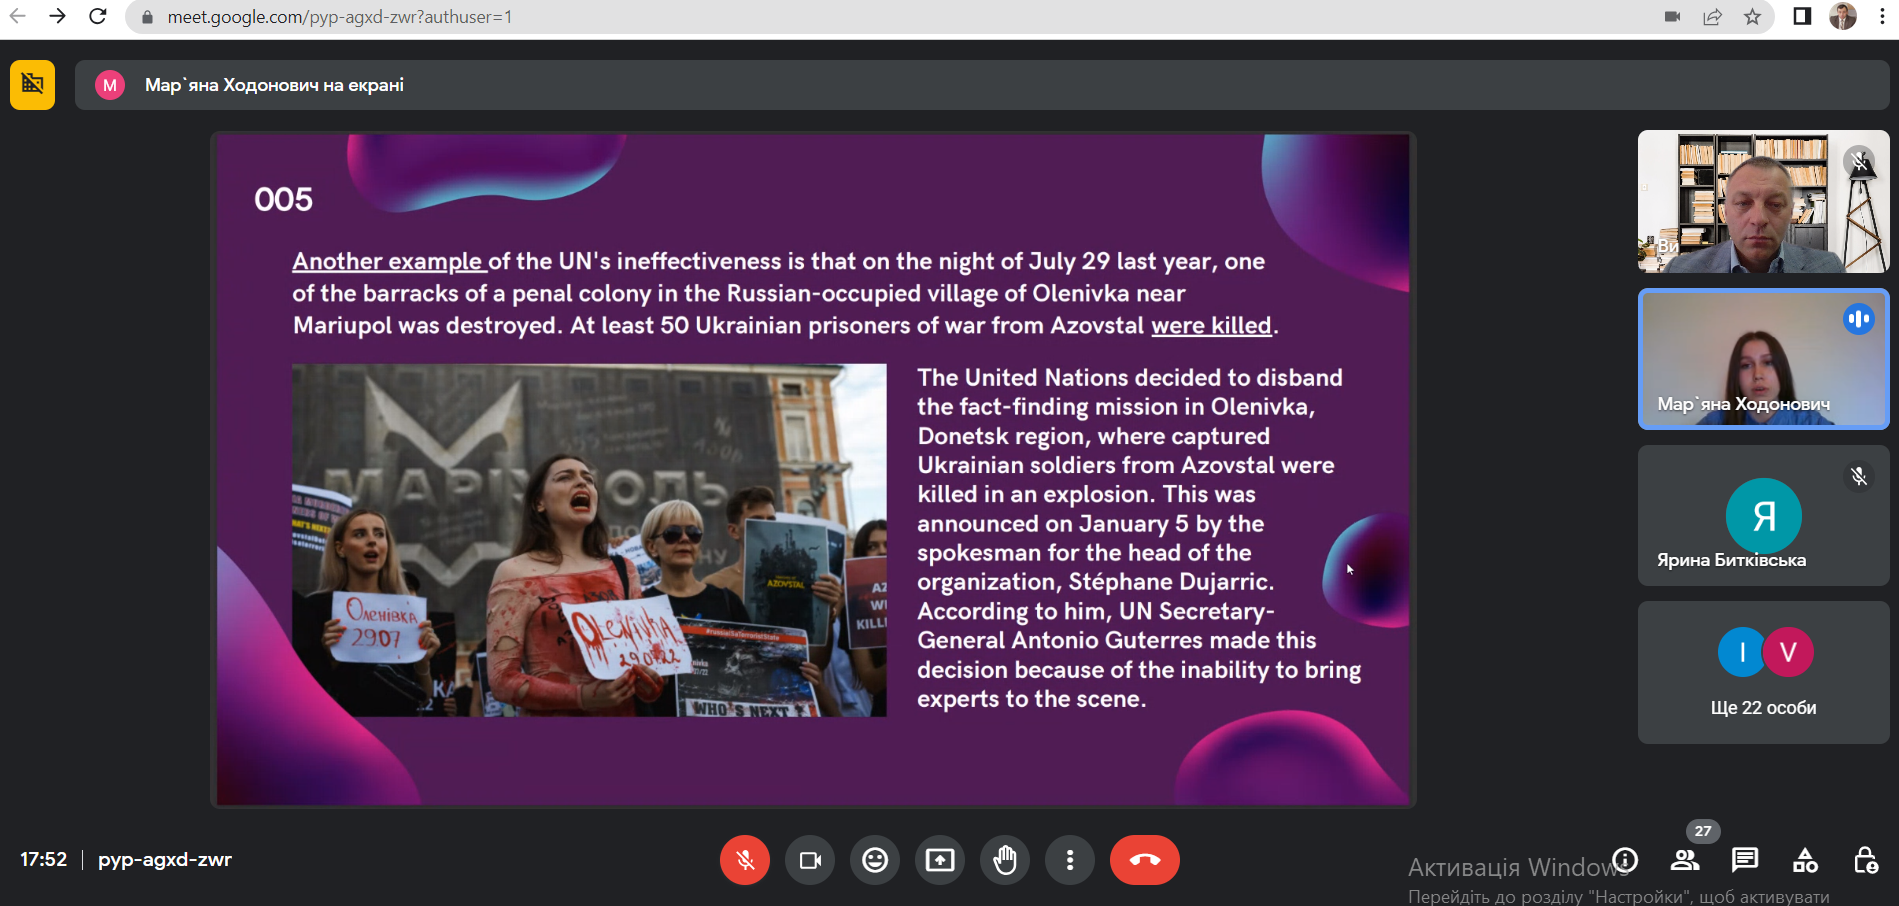Open the meeting details info icon
Screen dimensions: 1899x906
tap(1626, 860)
